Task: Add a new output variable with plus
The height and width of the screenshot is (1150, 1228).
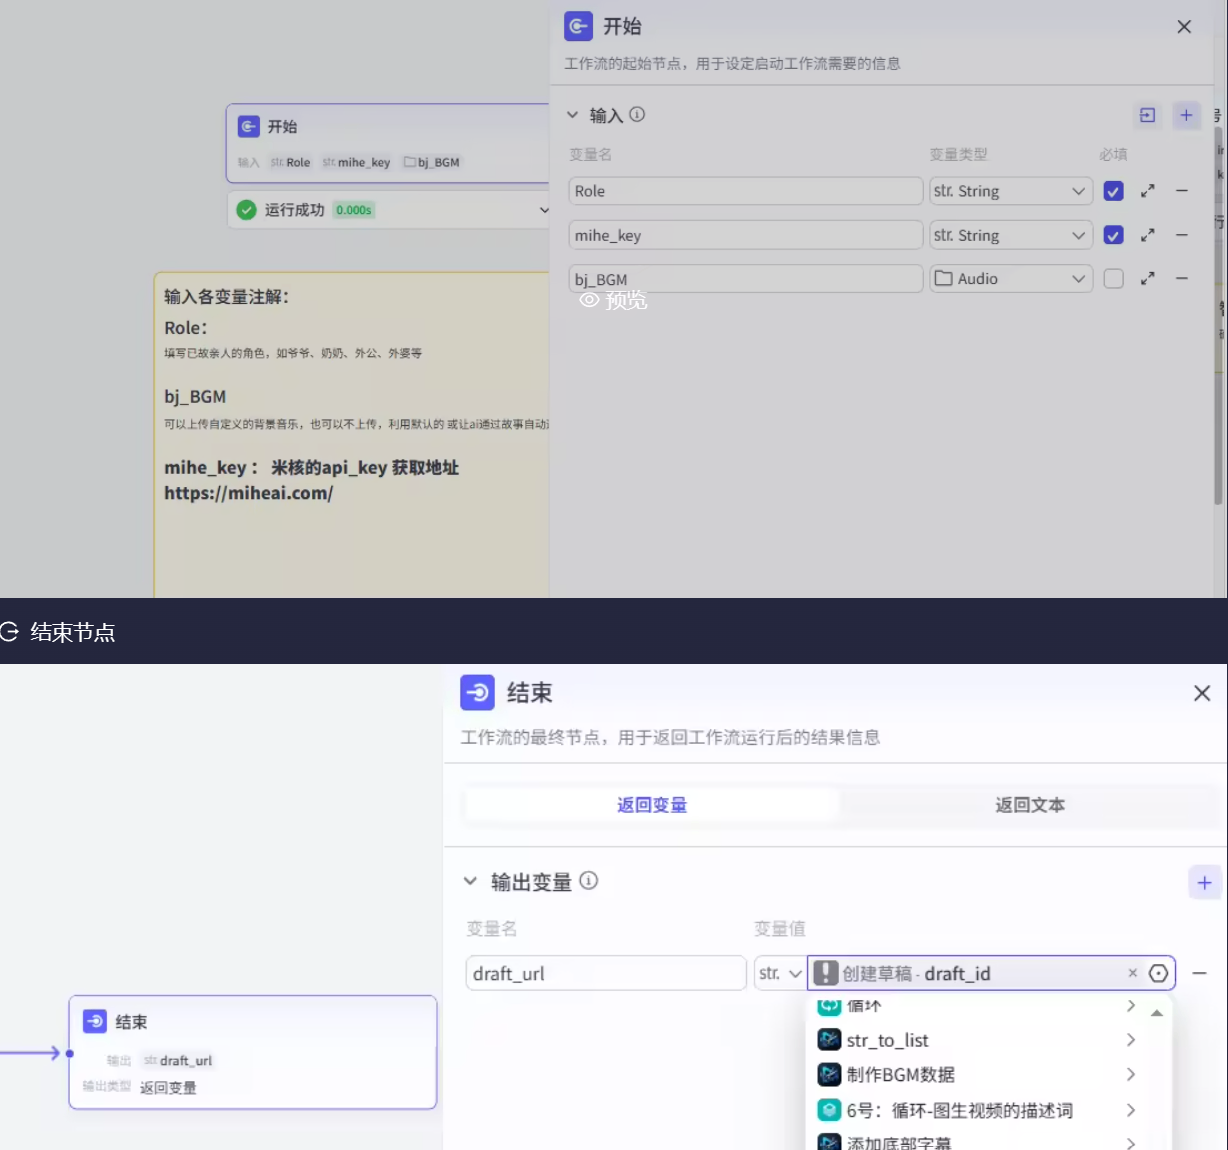Action: (1204, 882)
